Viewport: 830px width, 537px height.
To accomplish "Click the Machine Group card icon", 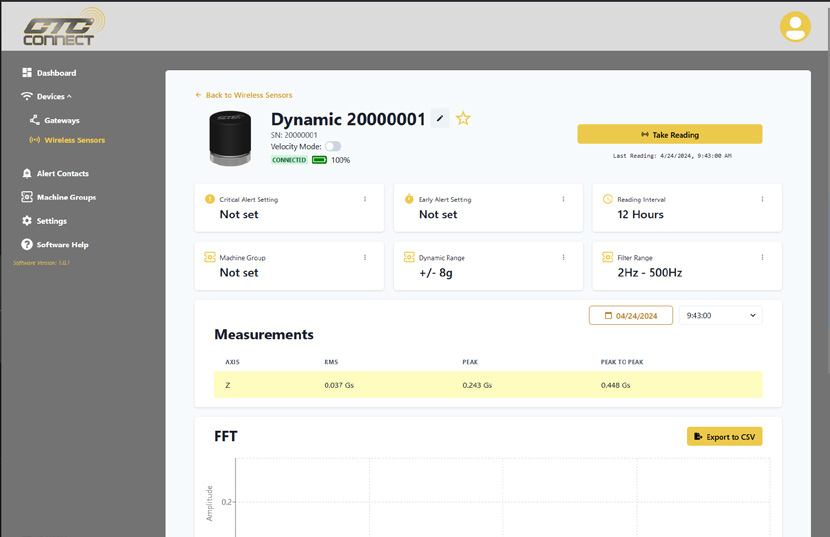I will click(x=210, y=257).
